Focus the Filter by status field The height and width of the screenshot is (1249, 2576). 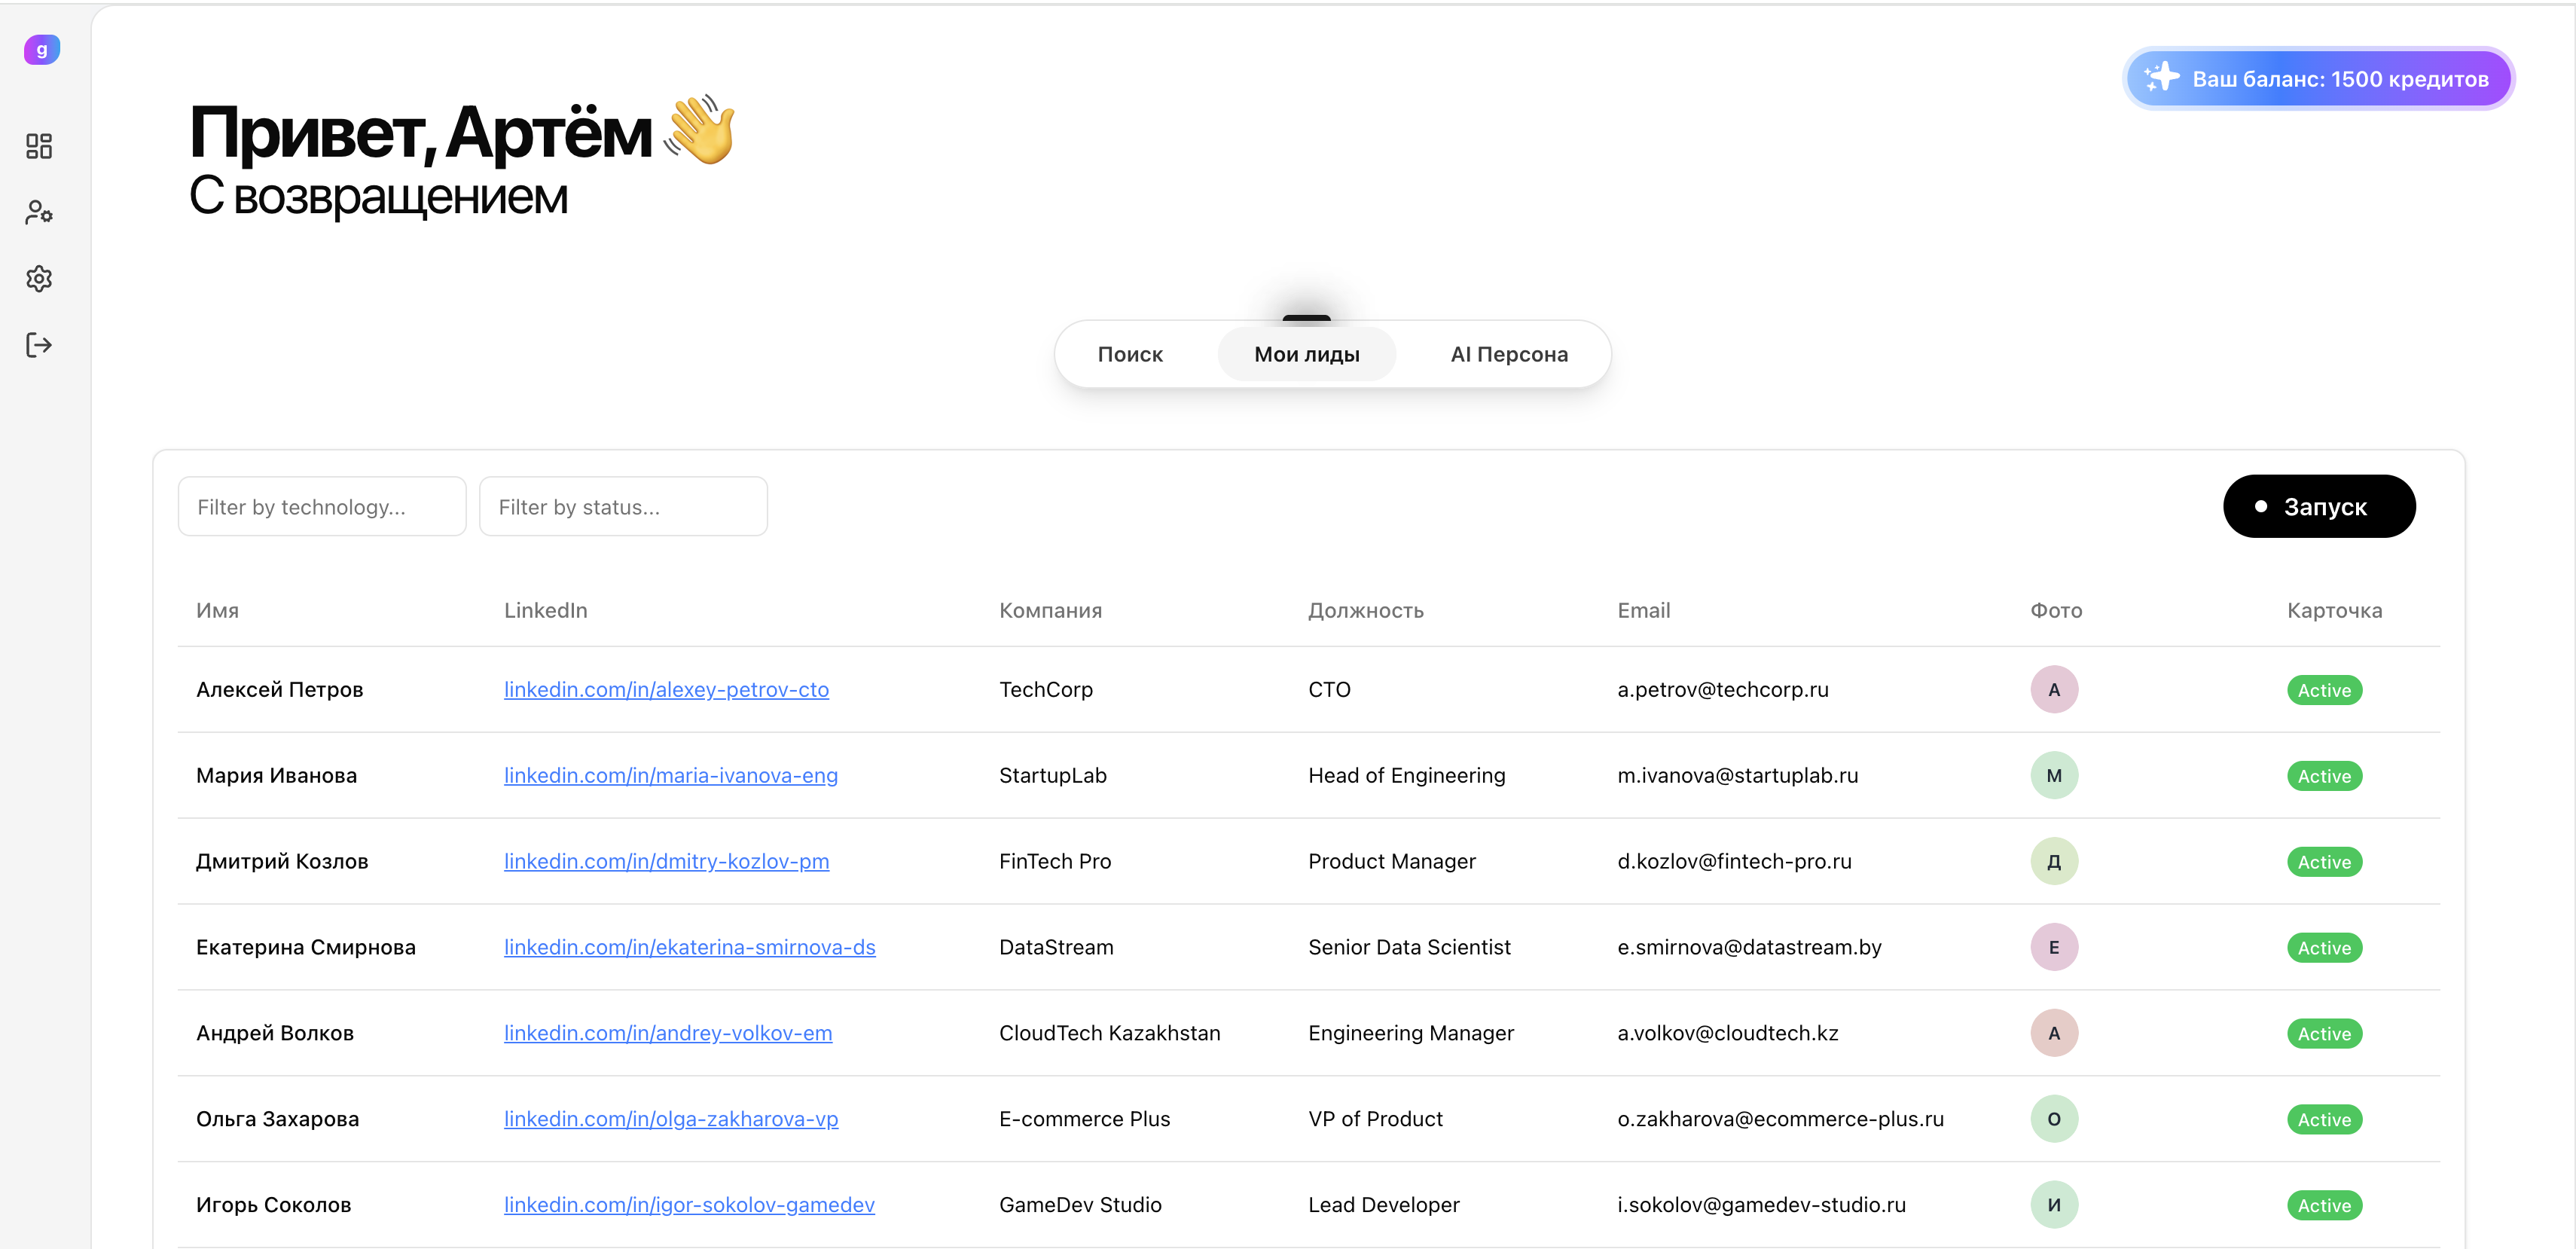tap(622, 507)
